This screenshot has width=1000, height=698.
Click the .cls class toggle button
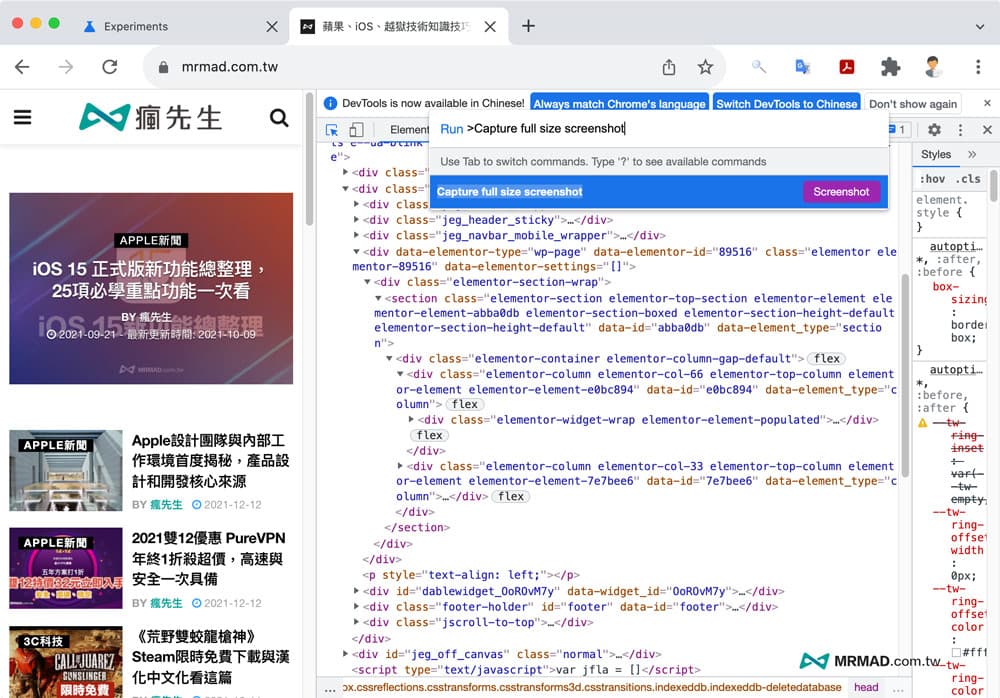(x=968, y=179)
